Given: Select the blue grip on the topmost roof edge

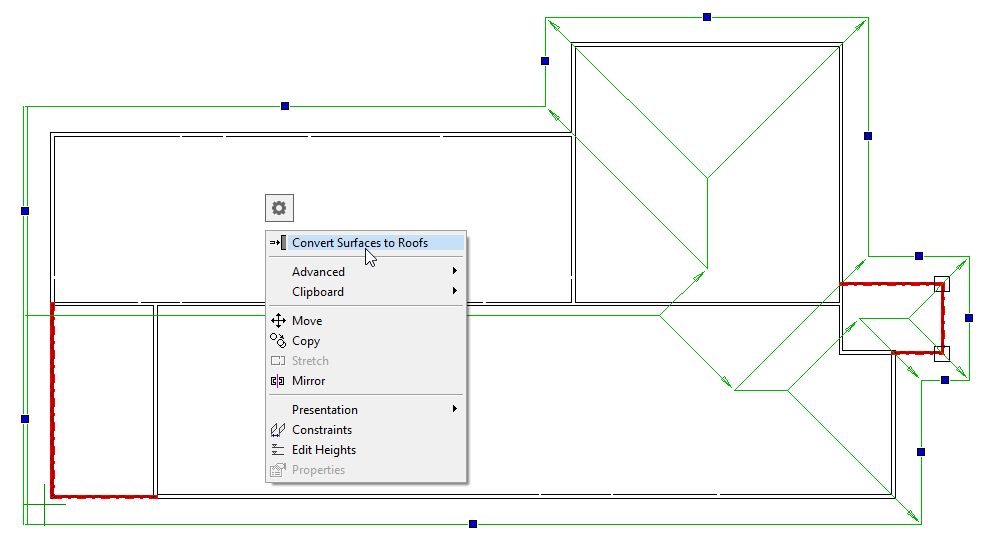Looking at the screenshot, I should click(x=707, y=17).
